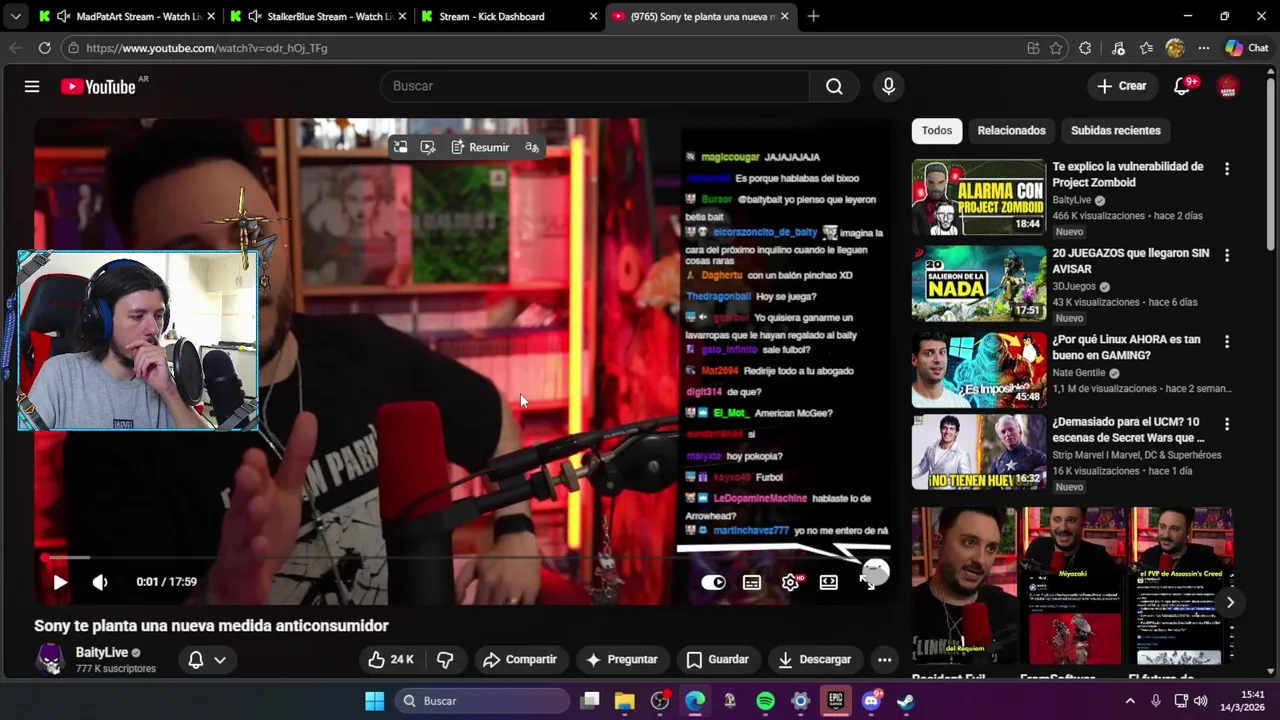Screen dimensions: 1280x720
Task: Click the Preguntar ask button
Action: click(x=622, y=659)
